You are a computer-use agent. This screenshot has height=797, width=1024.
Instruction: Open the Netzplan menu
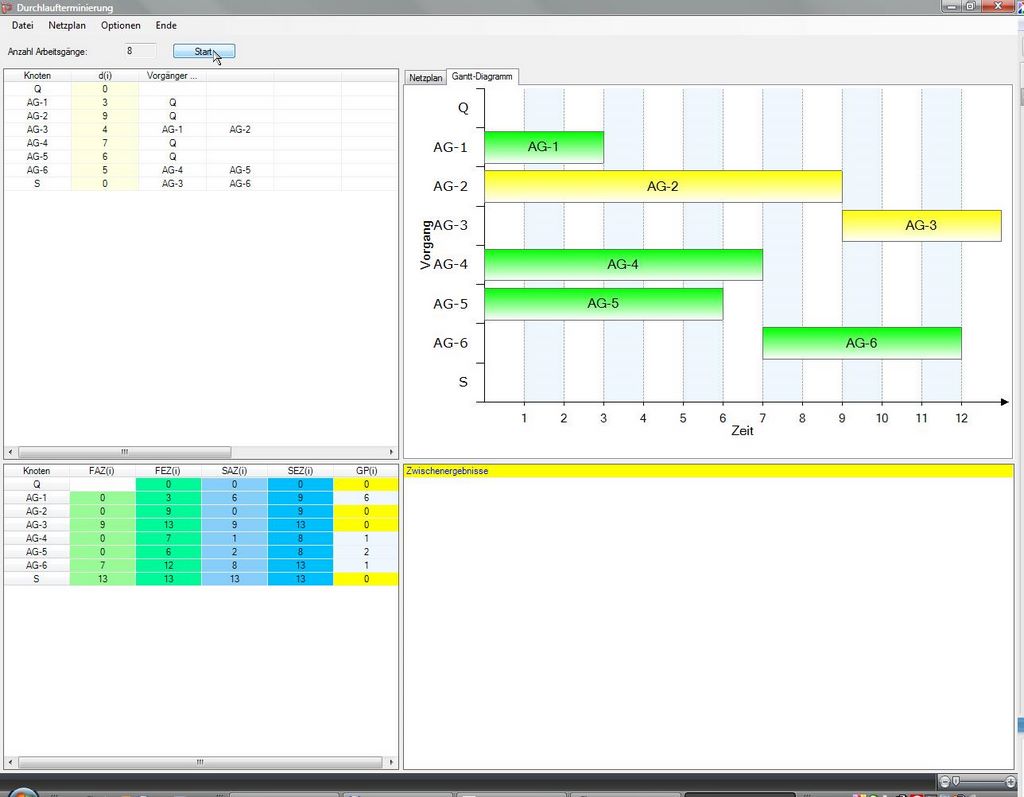tap(67, 25)
